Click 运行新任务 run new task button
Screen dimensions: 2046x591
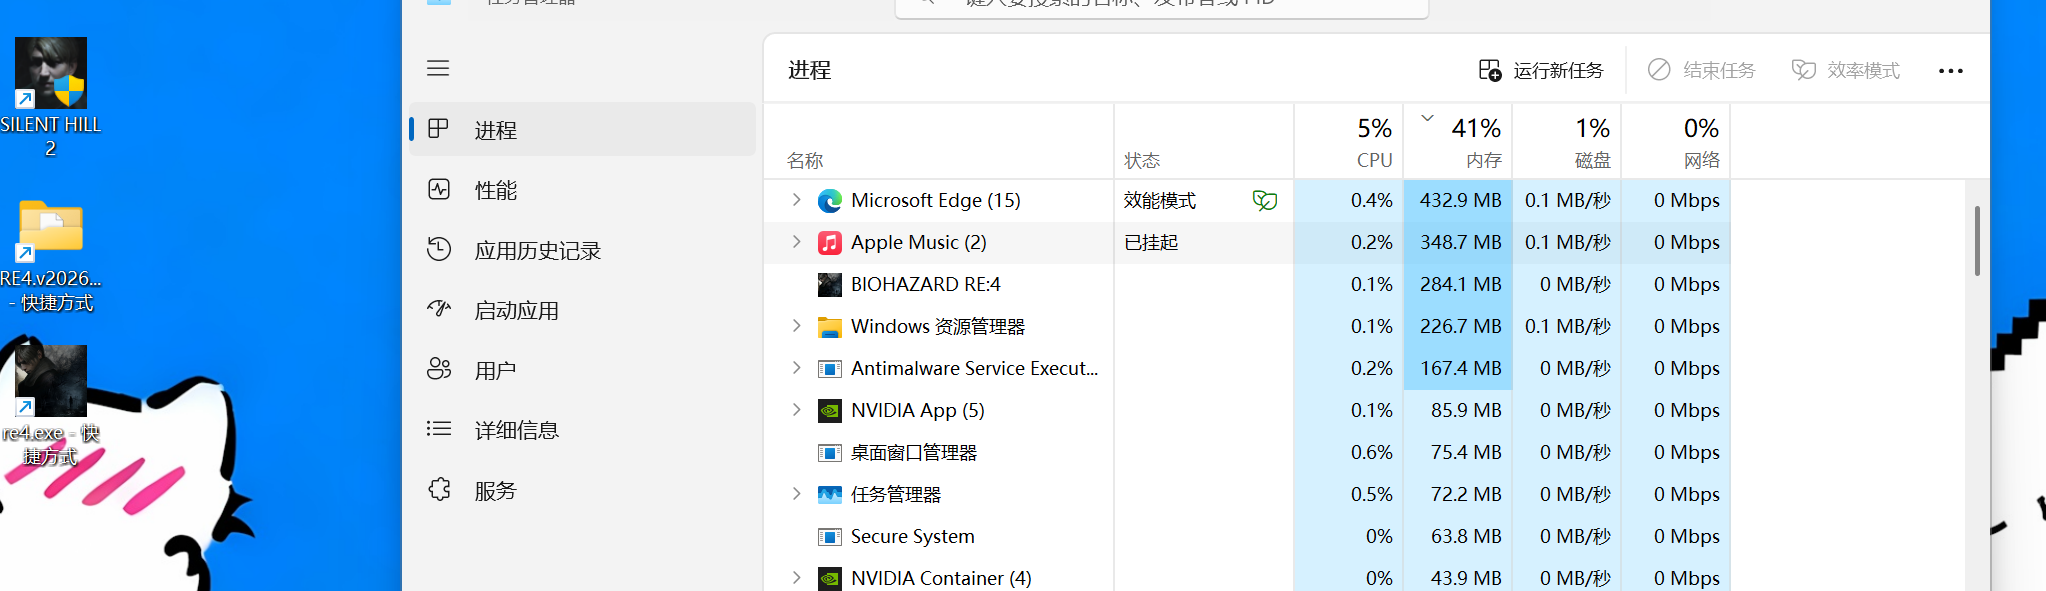tap(1541, 70)
